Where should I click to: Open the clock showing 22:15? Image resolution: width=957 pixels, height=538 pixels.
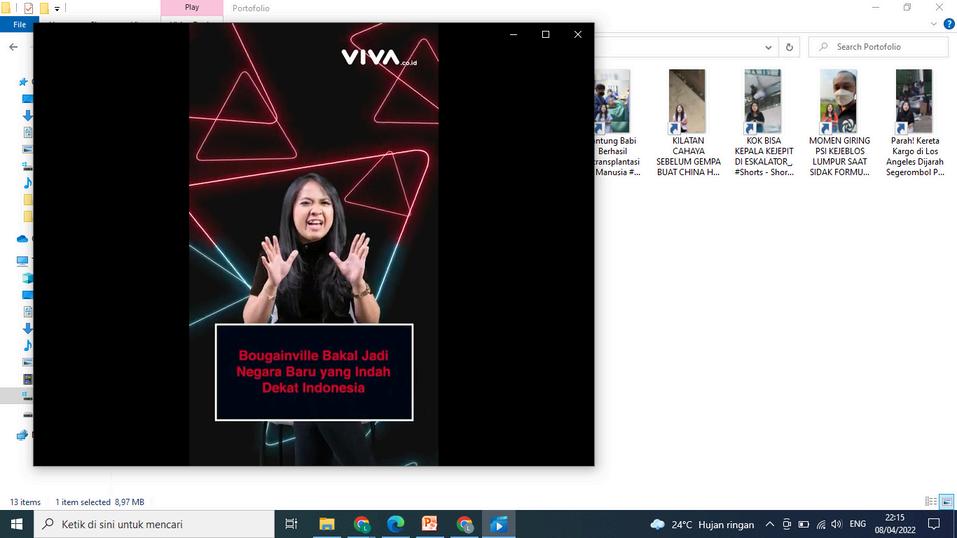895,524
